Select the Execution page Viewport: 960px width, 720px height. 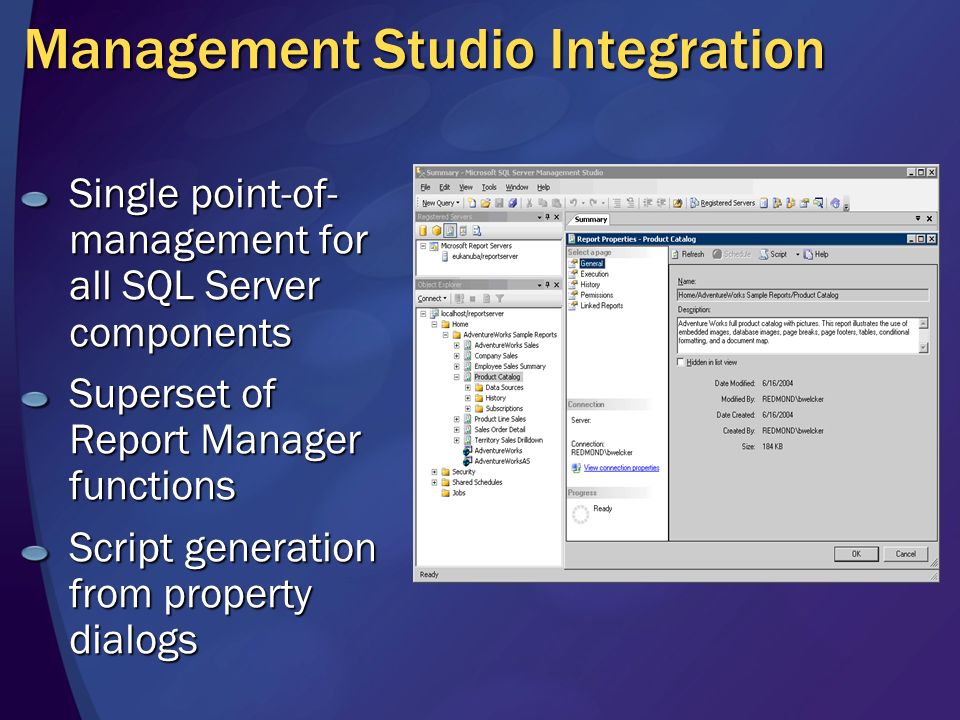click(x=594, y=274)
